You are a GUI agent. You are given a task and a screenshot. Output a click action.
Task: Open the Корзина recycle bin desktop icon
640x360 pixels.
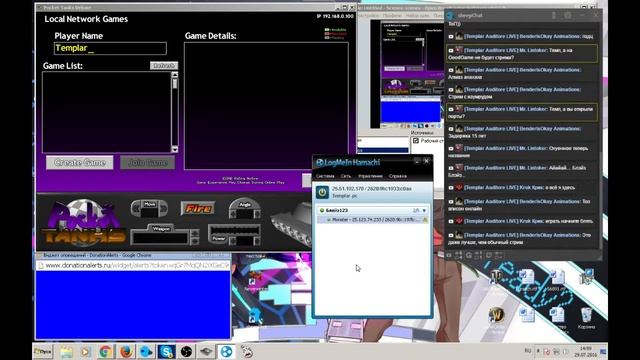pyautogui.click(x=586, y=319)
